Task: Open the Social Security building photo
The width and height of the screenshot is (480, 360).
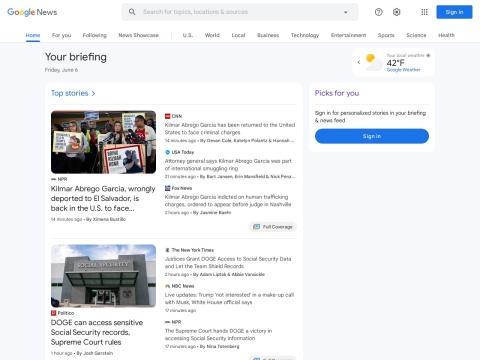Action: pos(103,276)
